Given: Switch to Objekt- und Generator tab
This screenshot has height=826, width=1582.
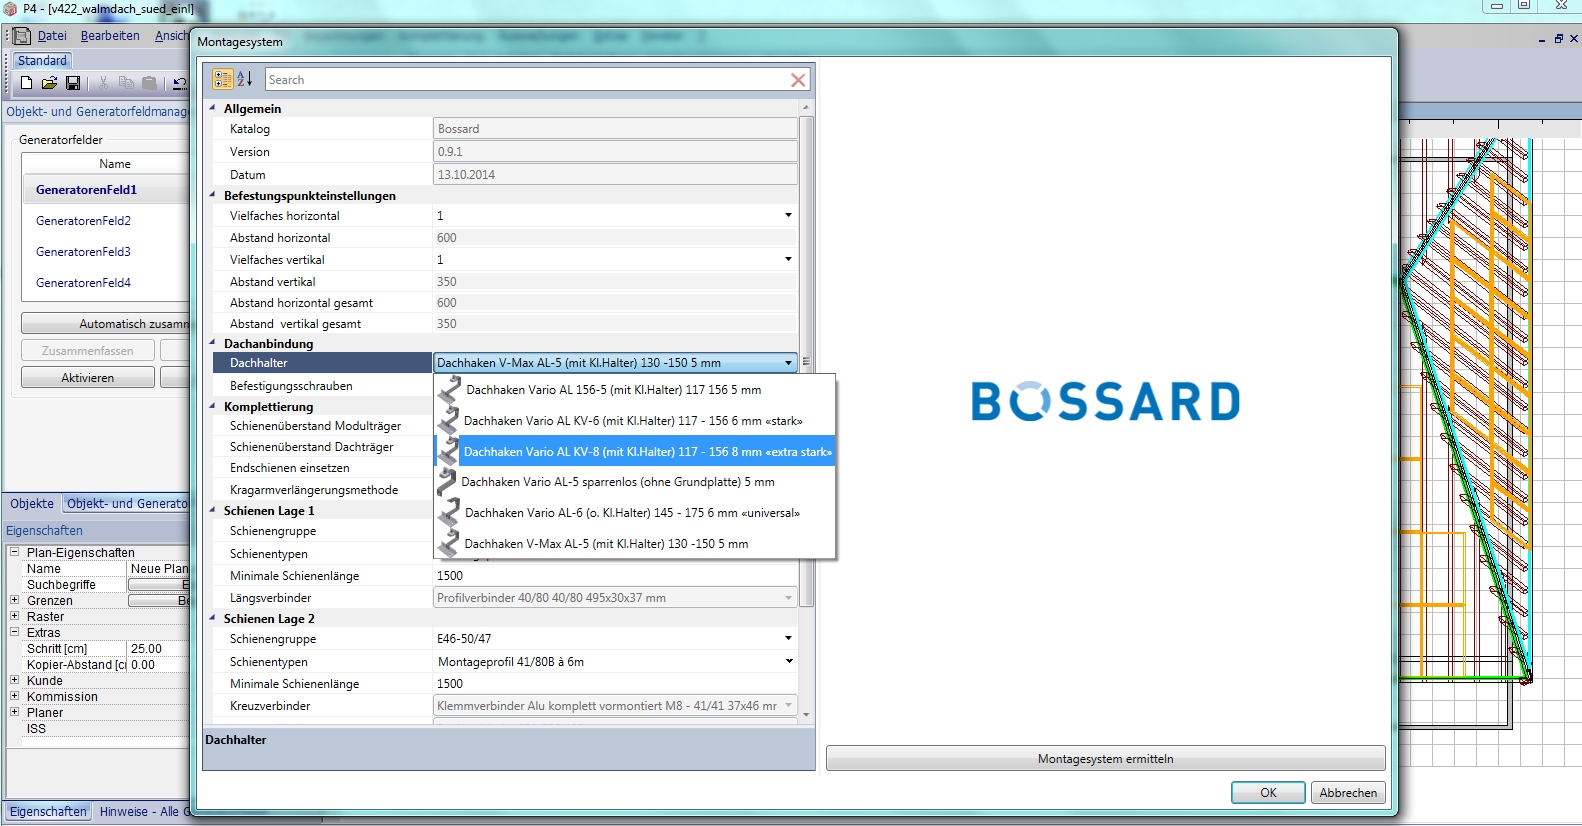Looking at the screenshot, I should pos(127,504).
